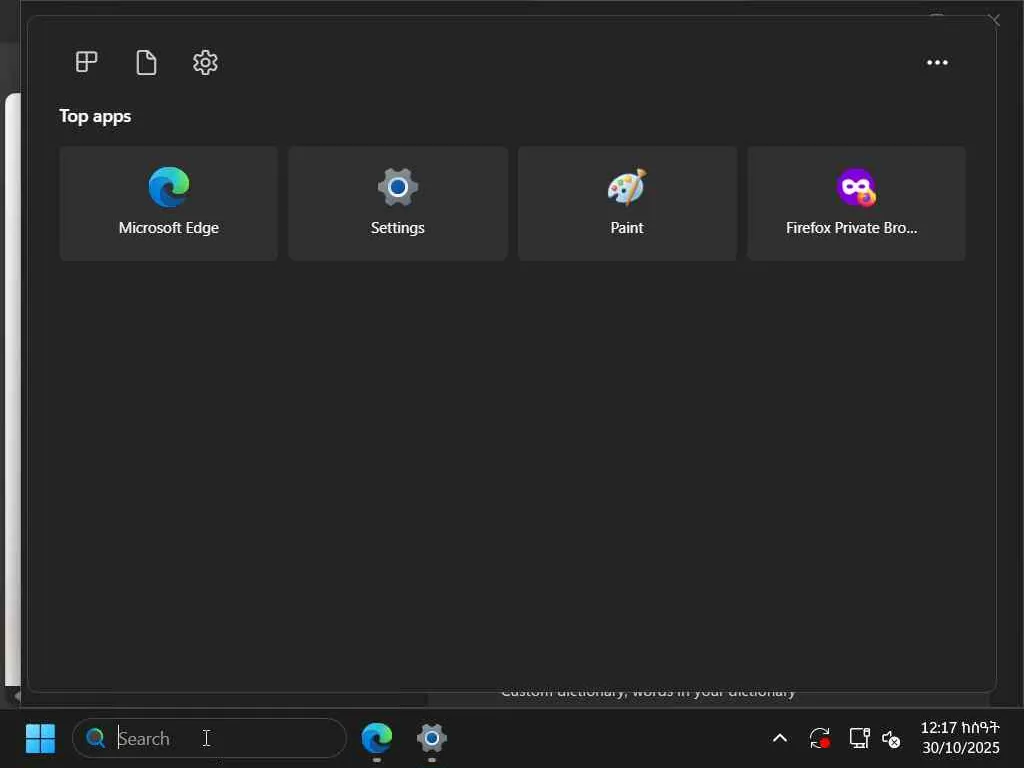The height and width of the screenshot is (768, 1024).
Task: Click the Windows Start button
Action: (40, 739)
